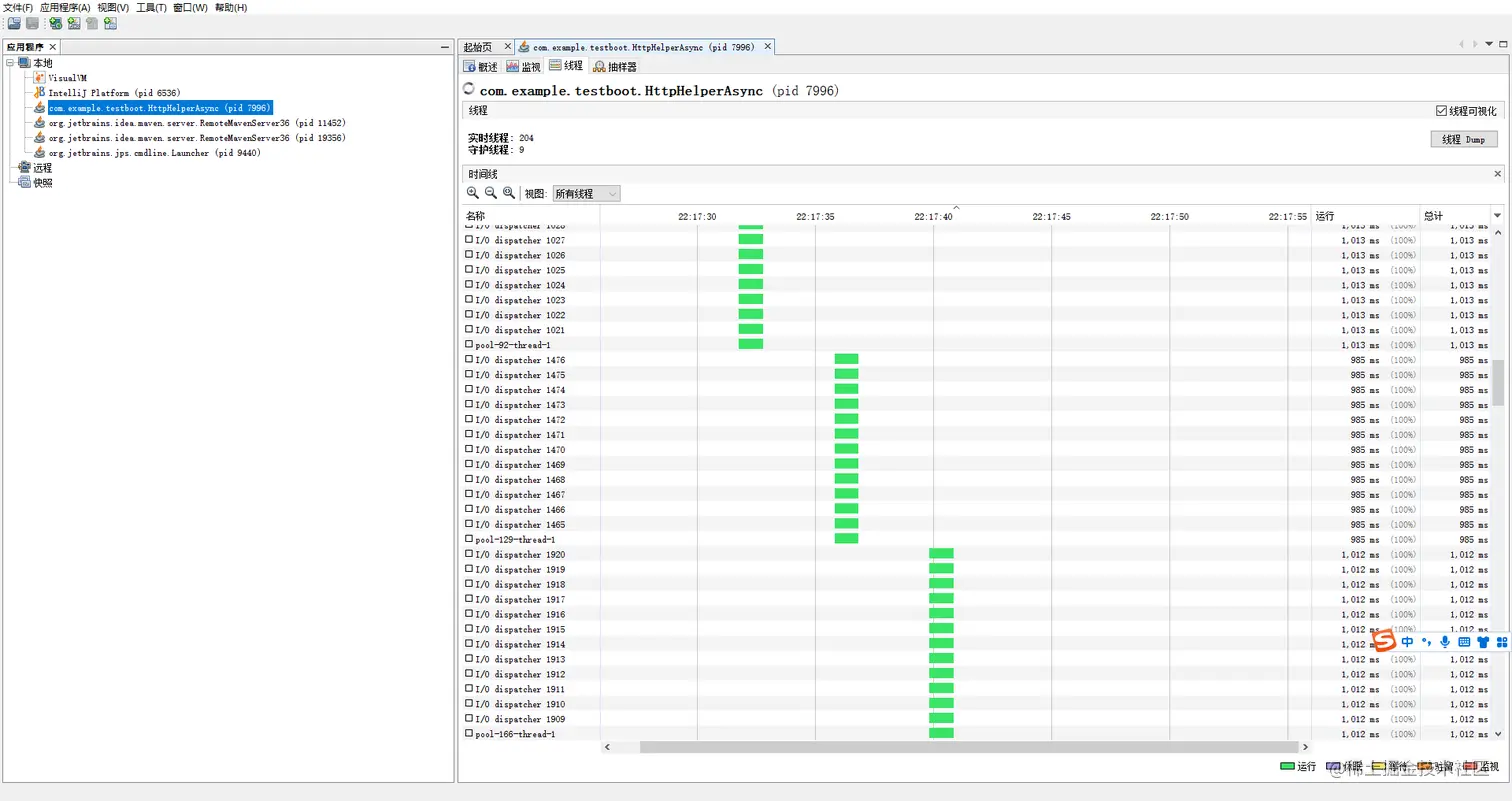Sort by the 名称 column header
Image resolution: width=1512 pixels, height=801 pixels.
pos(530,216)
